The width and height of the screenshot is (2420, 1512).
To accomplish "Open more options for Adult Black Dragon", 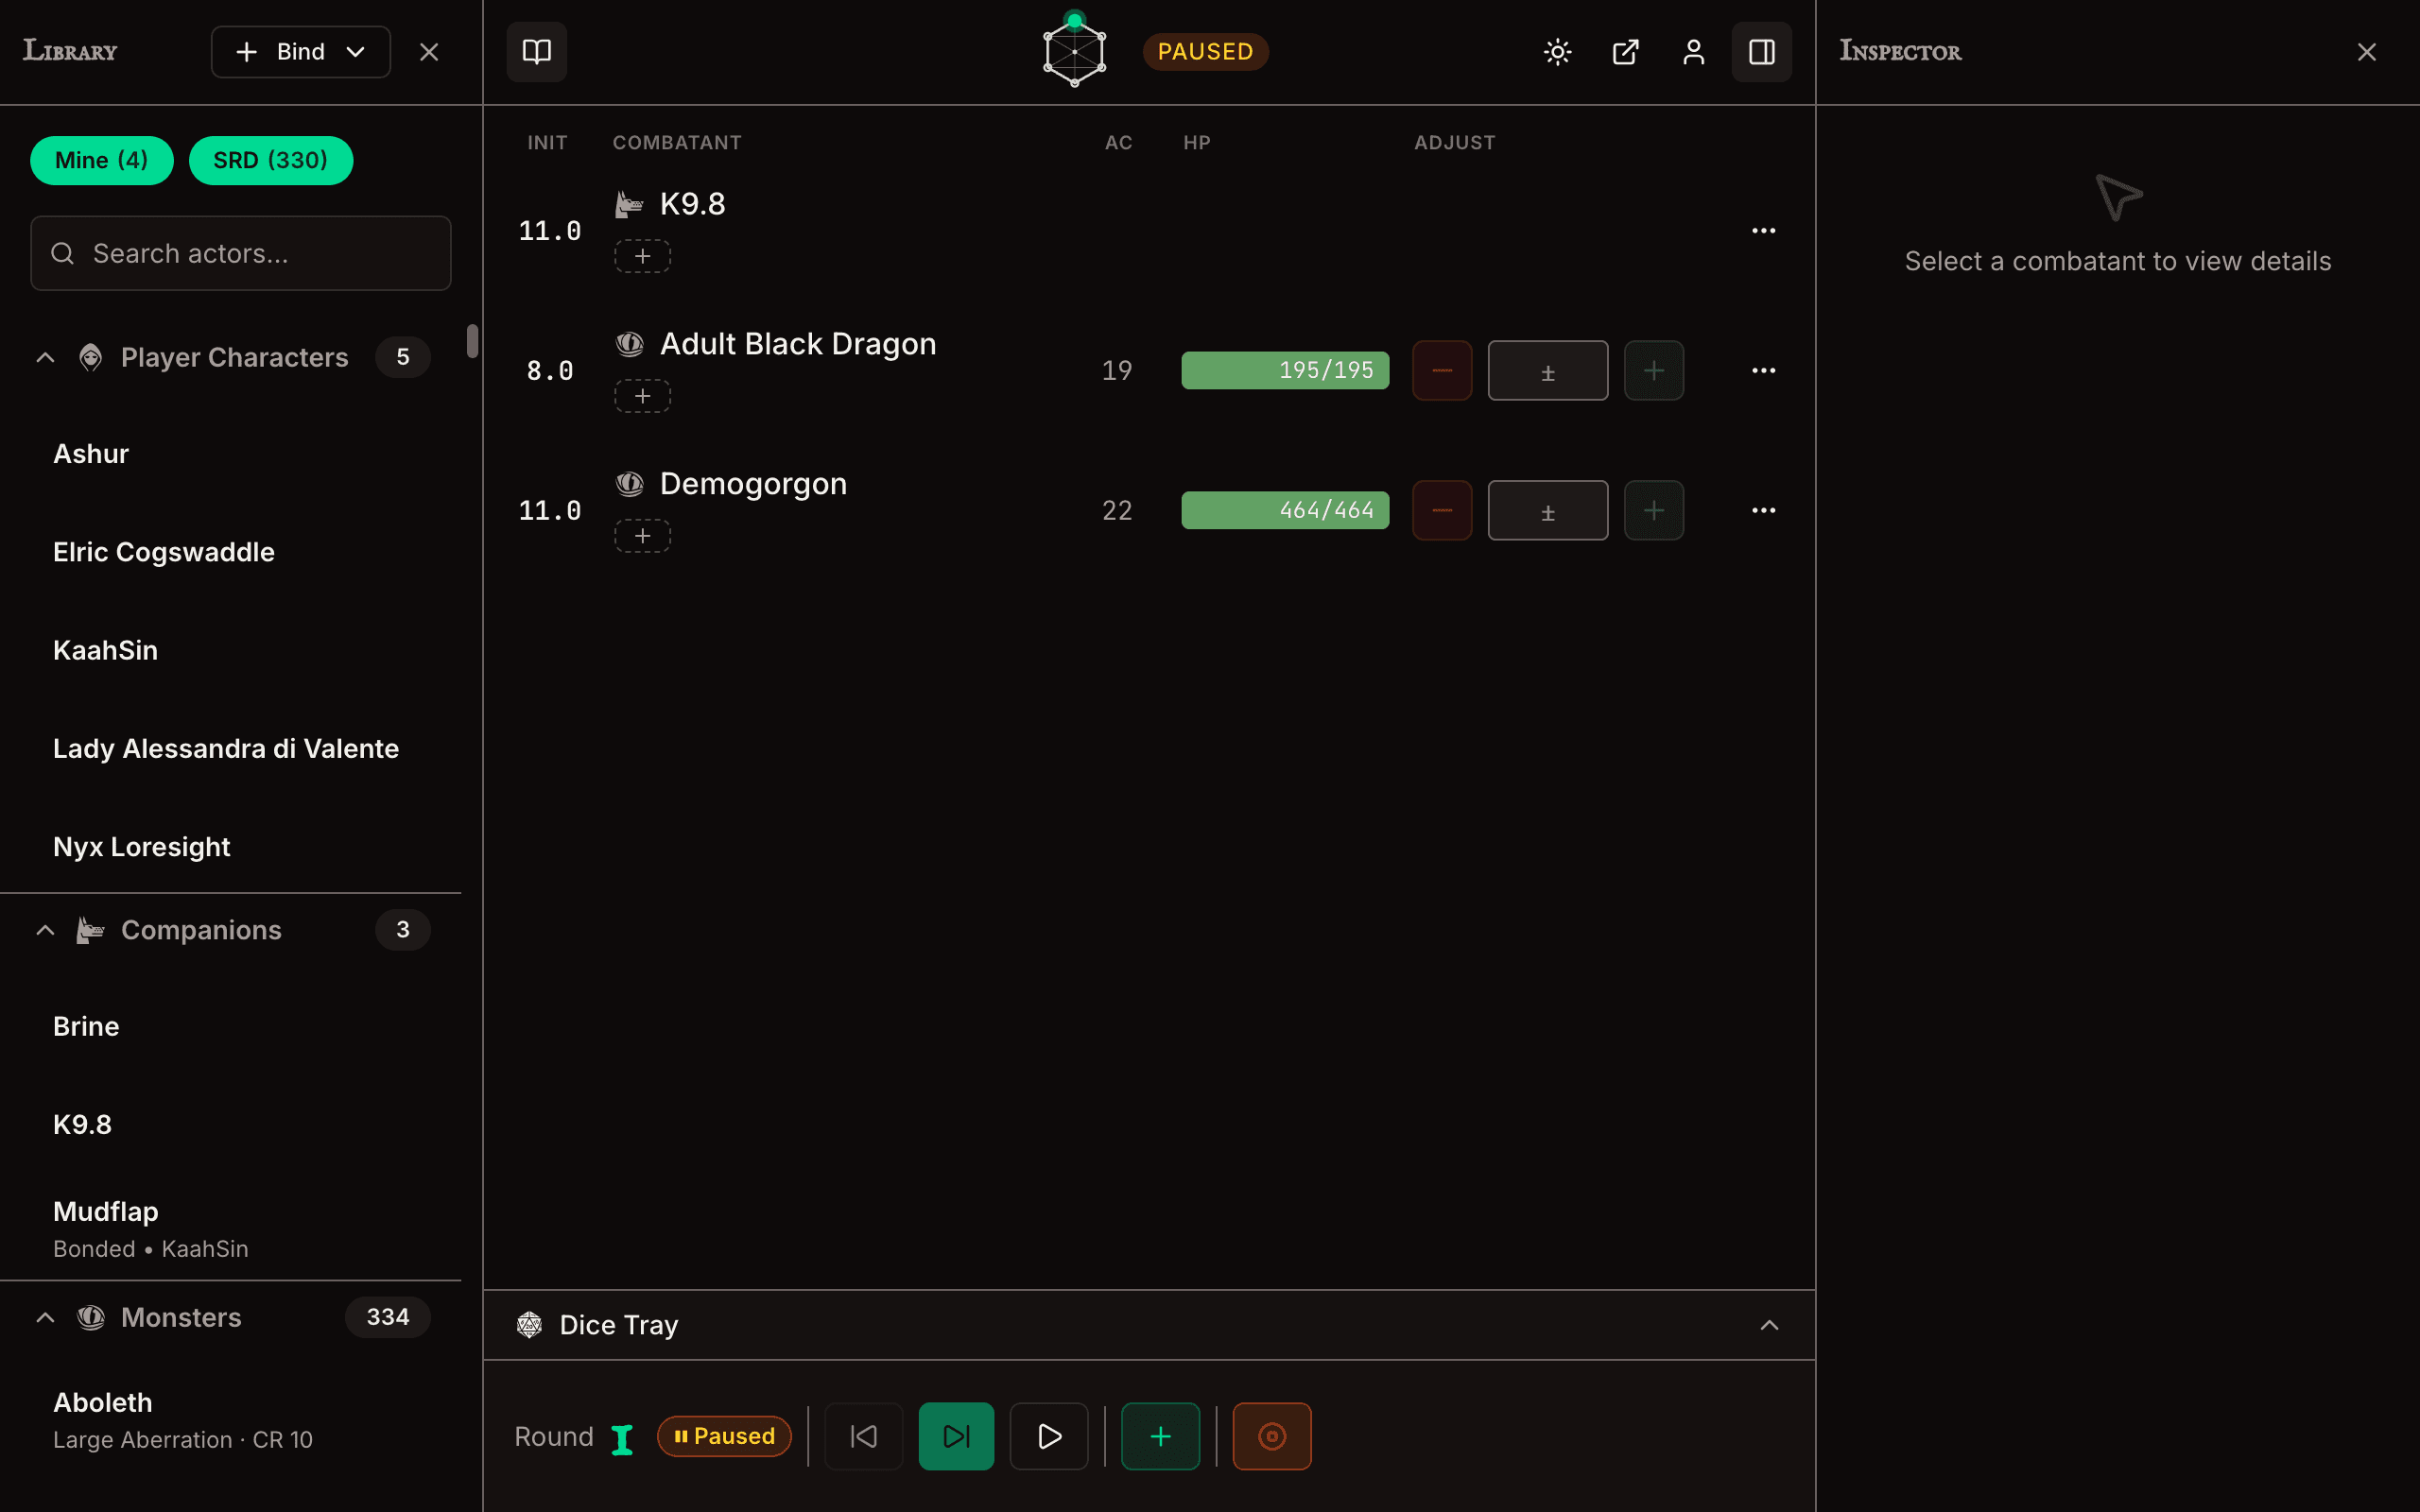I will pyautogui.click(x=1763, y=370).
